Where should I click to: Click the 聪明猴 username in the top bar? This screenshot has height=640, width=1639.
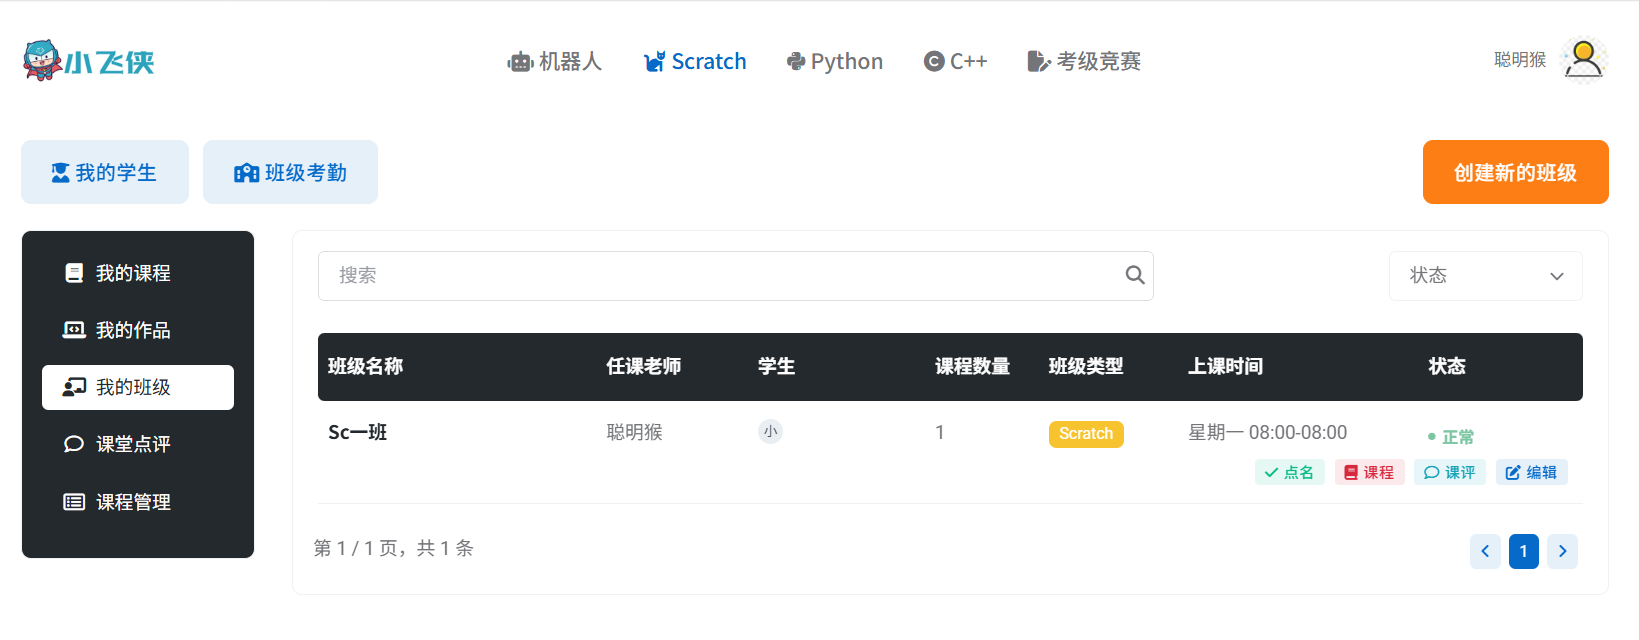(1520, 60)
